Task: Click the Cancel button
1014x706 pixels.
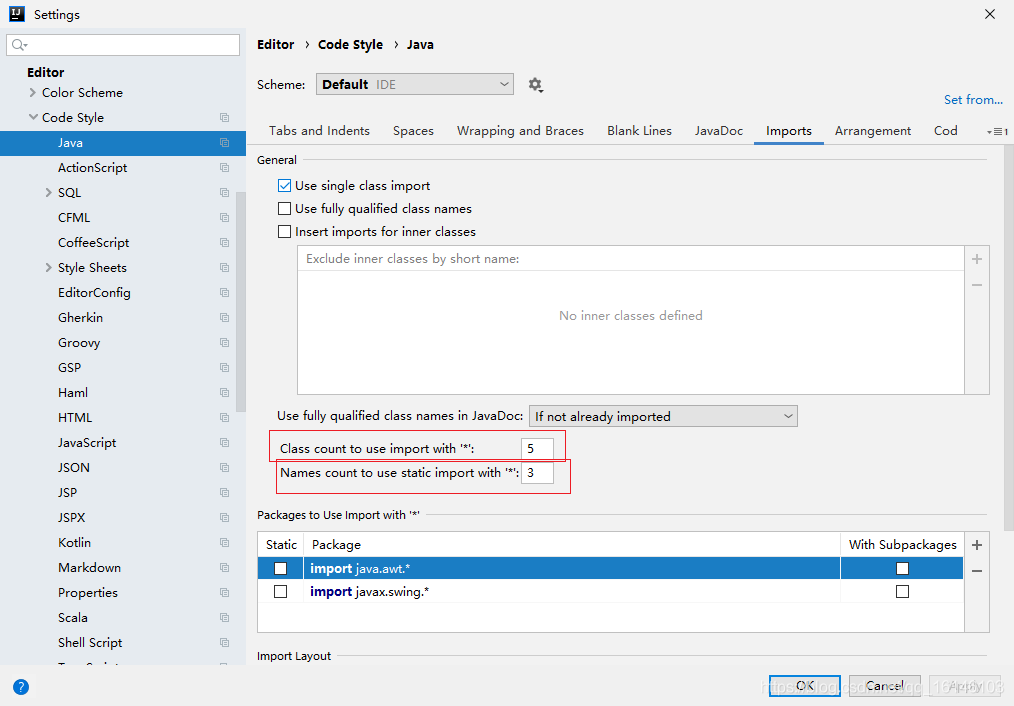Action: coord(884,686)
